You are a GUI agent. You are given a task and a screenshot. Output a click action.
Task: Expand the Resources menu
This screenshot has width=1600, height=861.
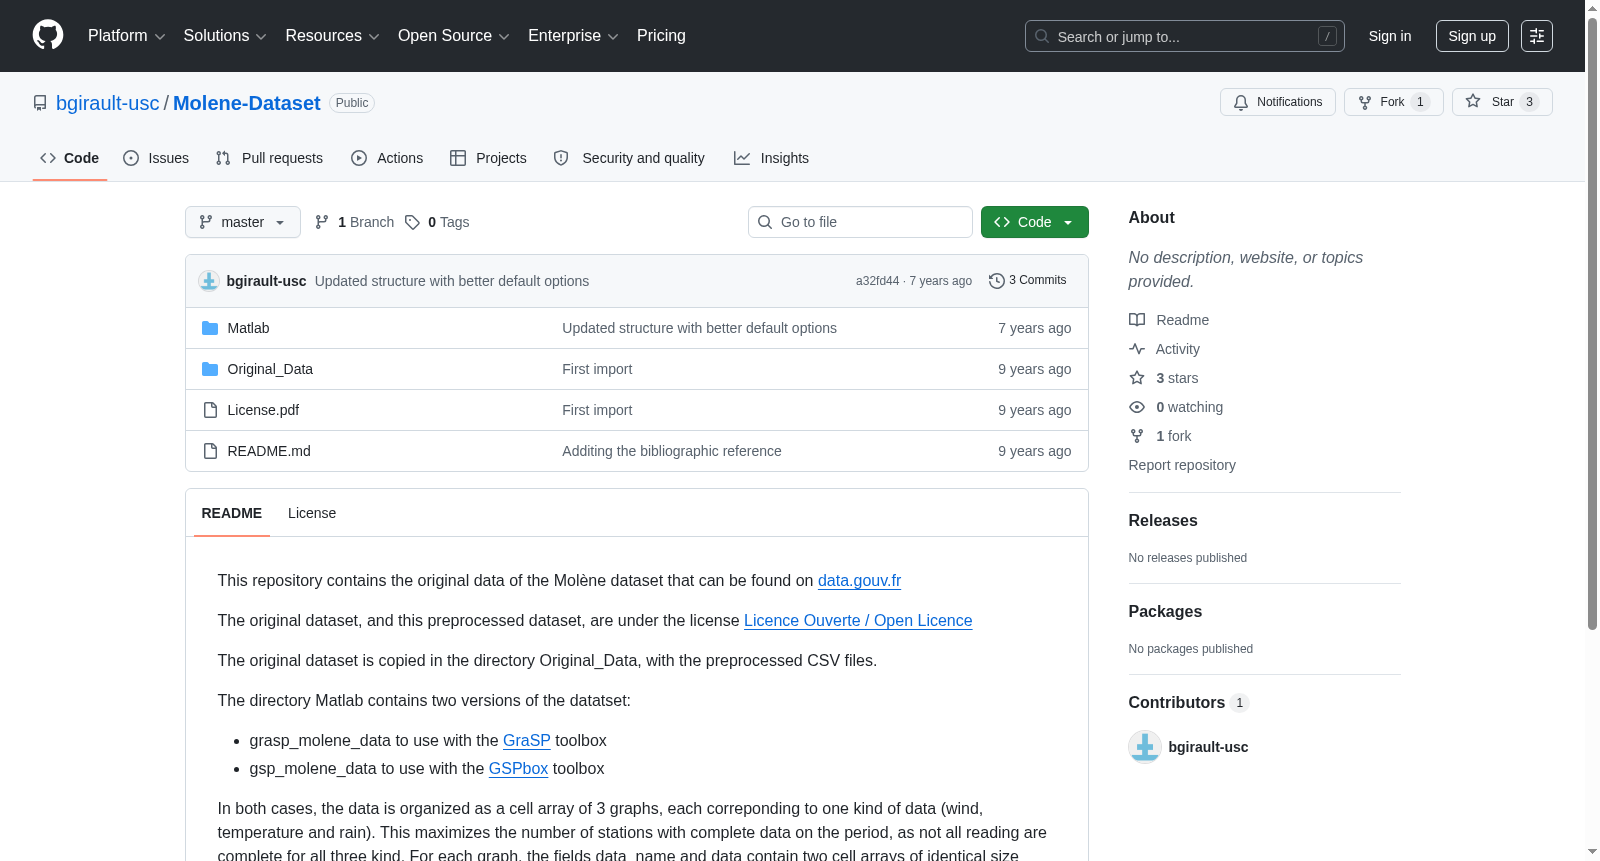(333, 36)
